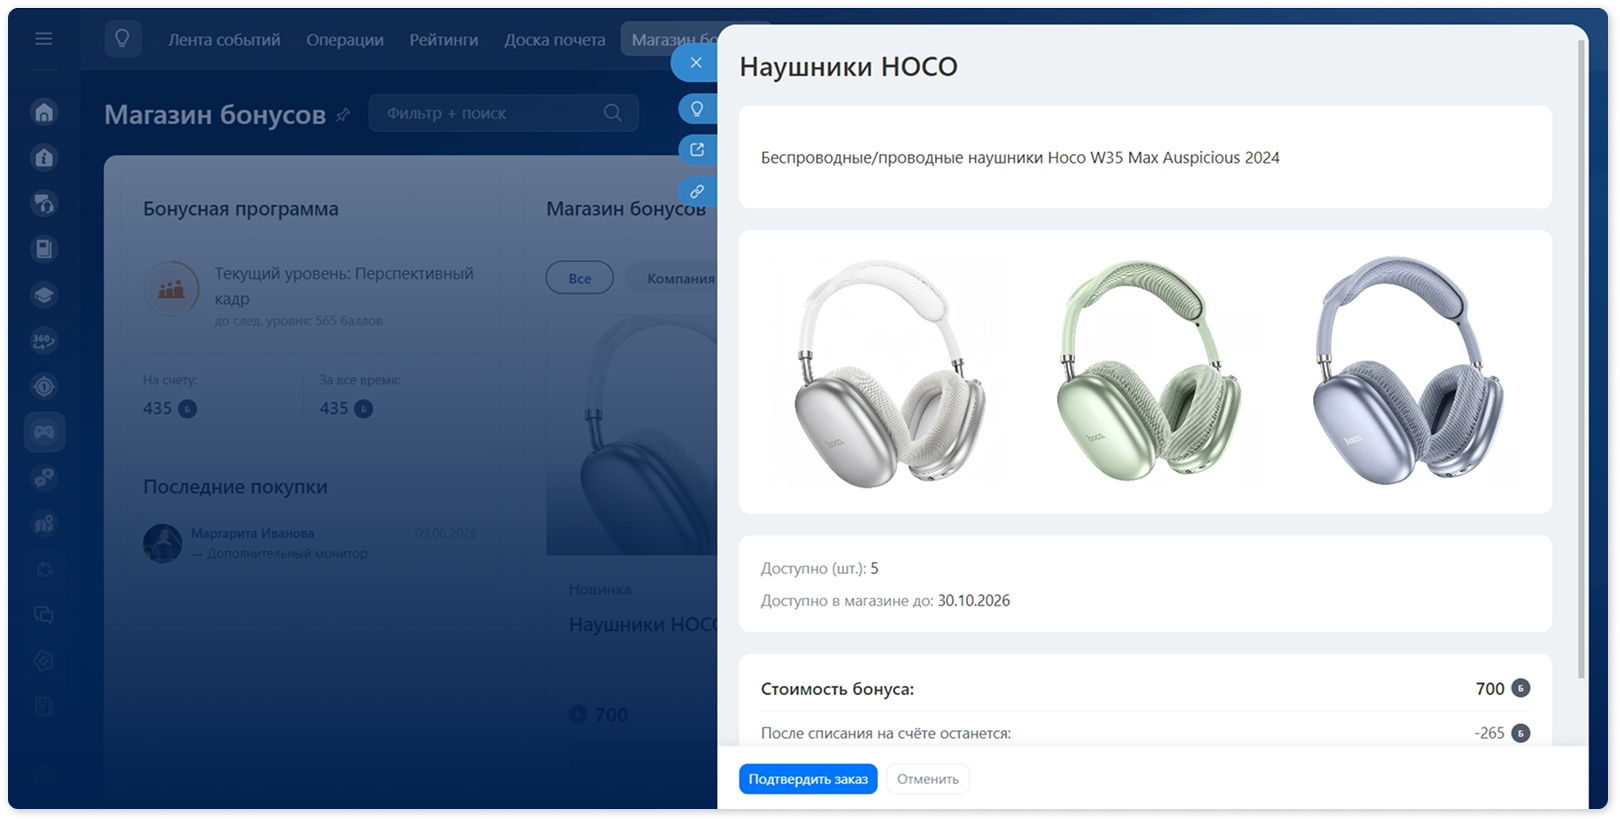Click the lightbulb icon beside the product panel
This screenshot has width=1620, height=821.
click(697, 109)
